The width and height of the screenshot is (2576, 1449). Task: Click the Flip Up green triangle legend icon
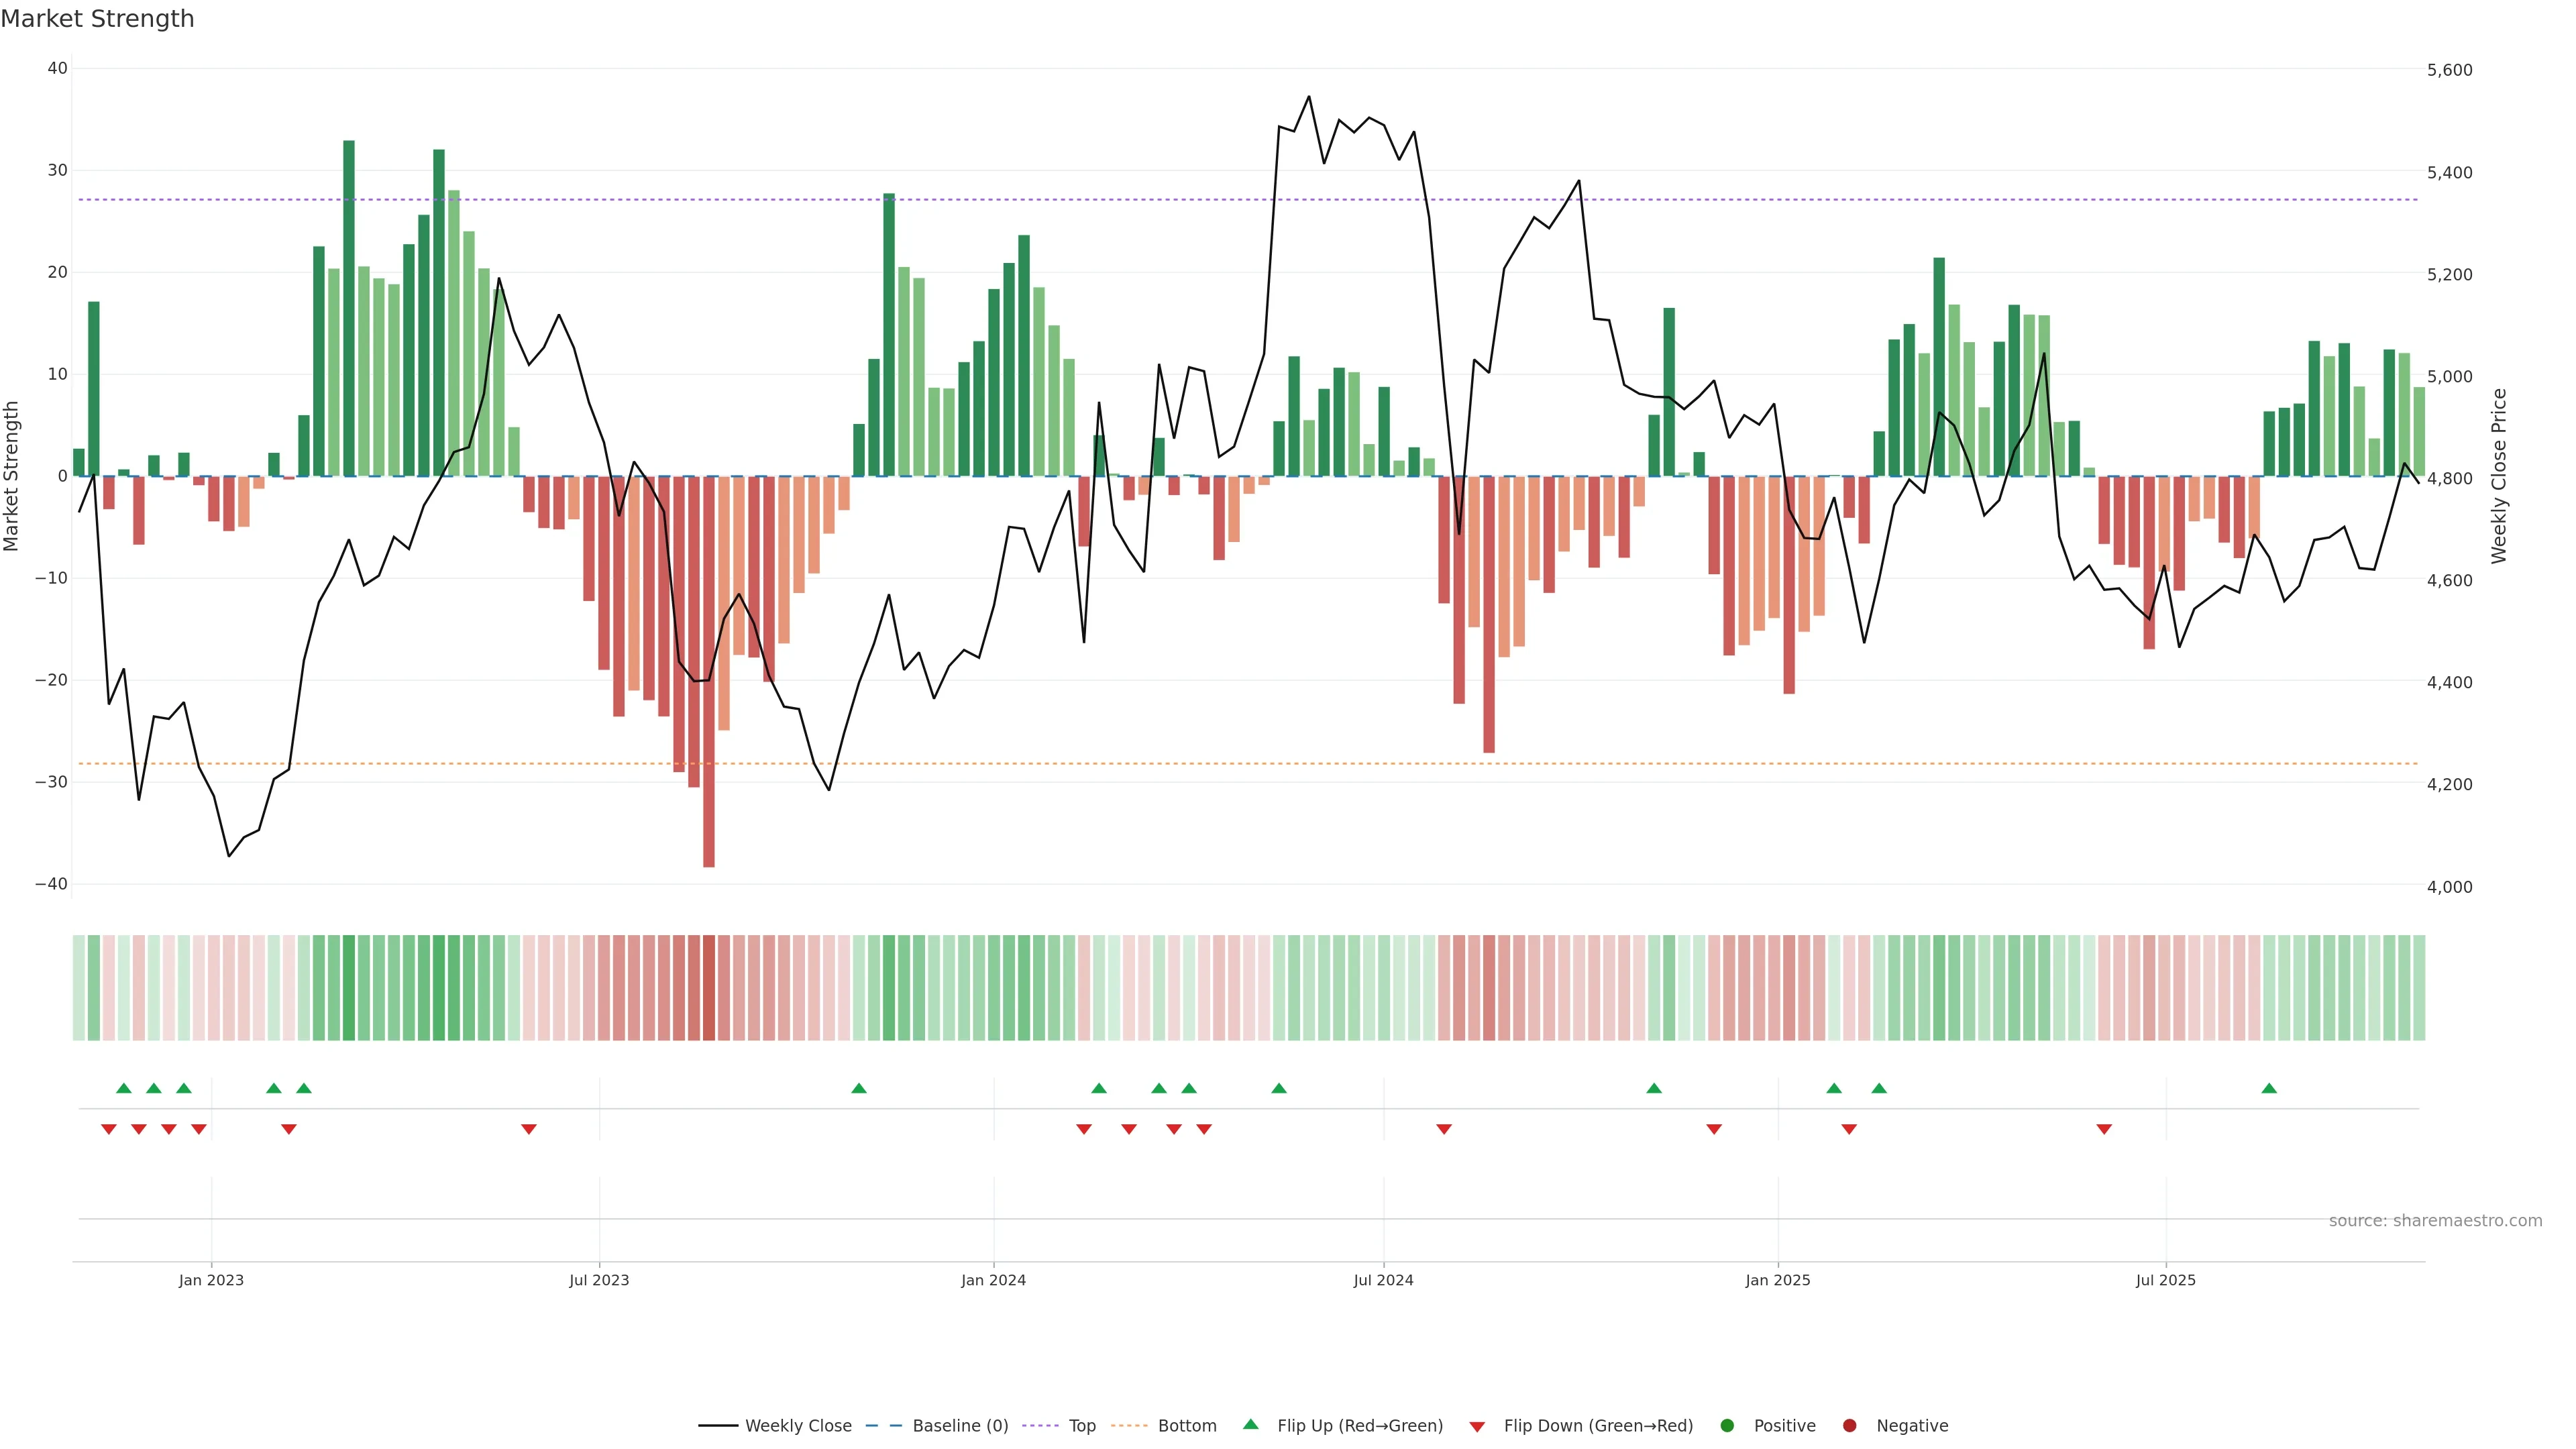(1250, 1425)
